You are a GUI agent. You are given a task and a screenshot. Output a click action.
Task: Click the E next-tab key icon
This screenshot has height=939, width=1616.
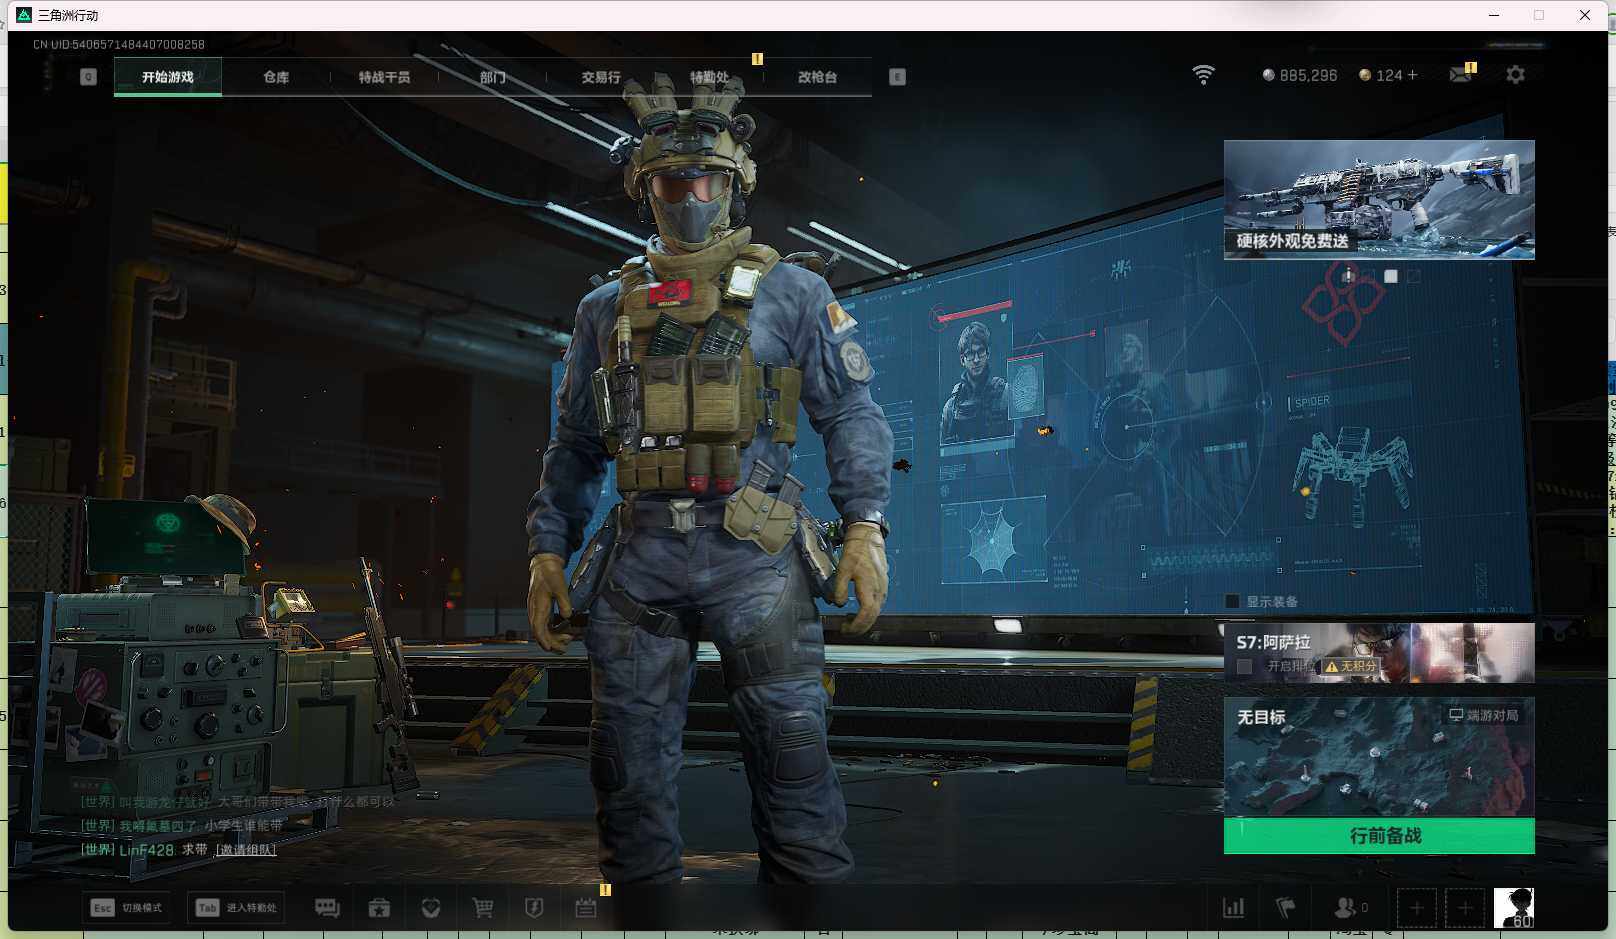(897, 77)
